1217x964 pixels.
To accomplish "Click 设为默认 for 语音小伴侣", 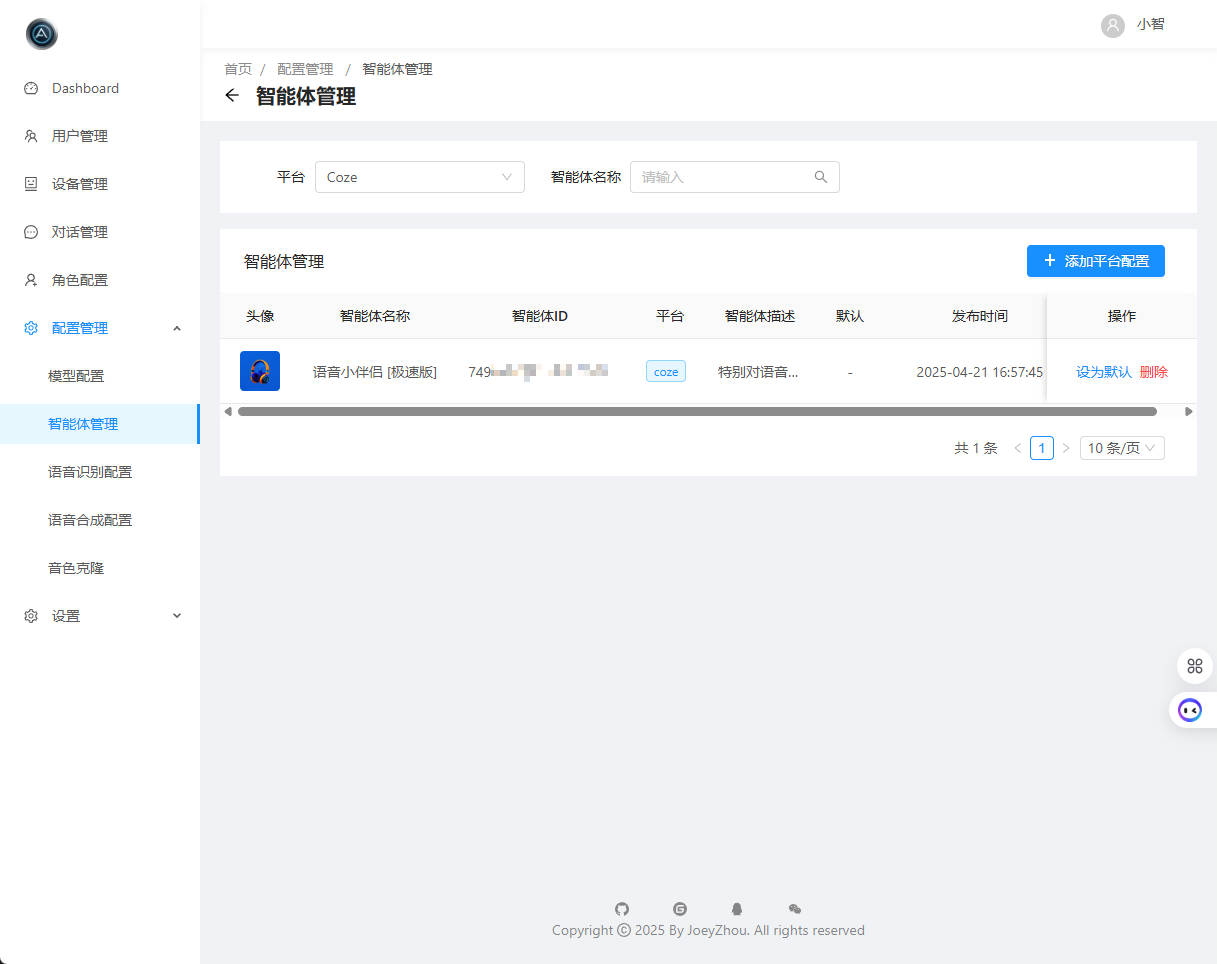I will pos(1103,372).
